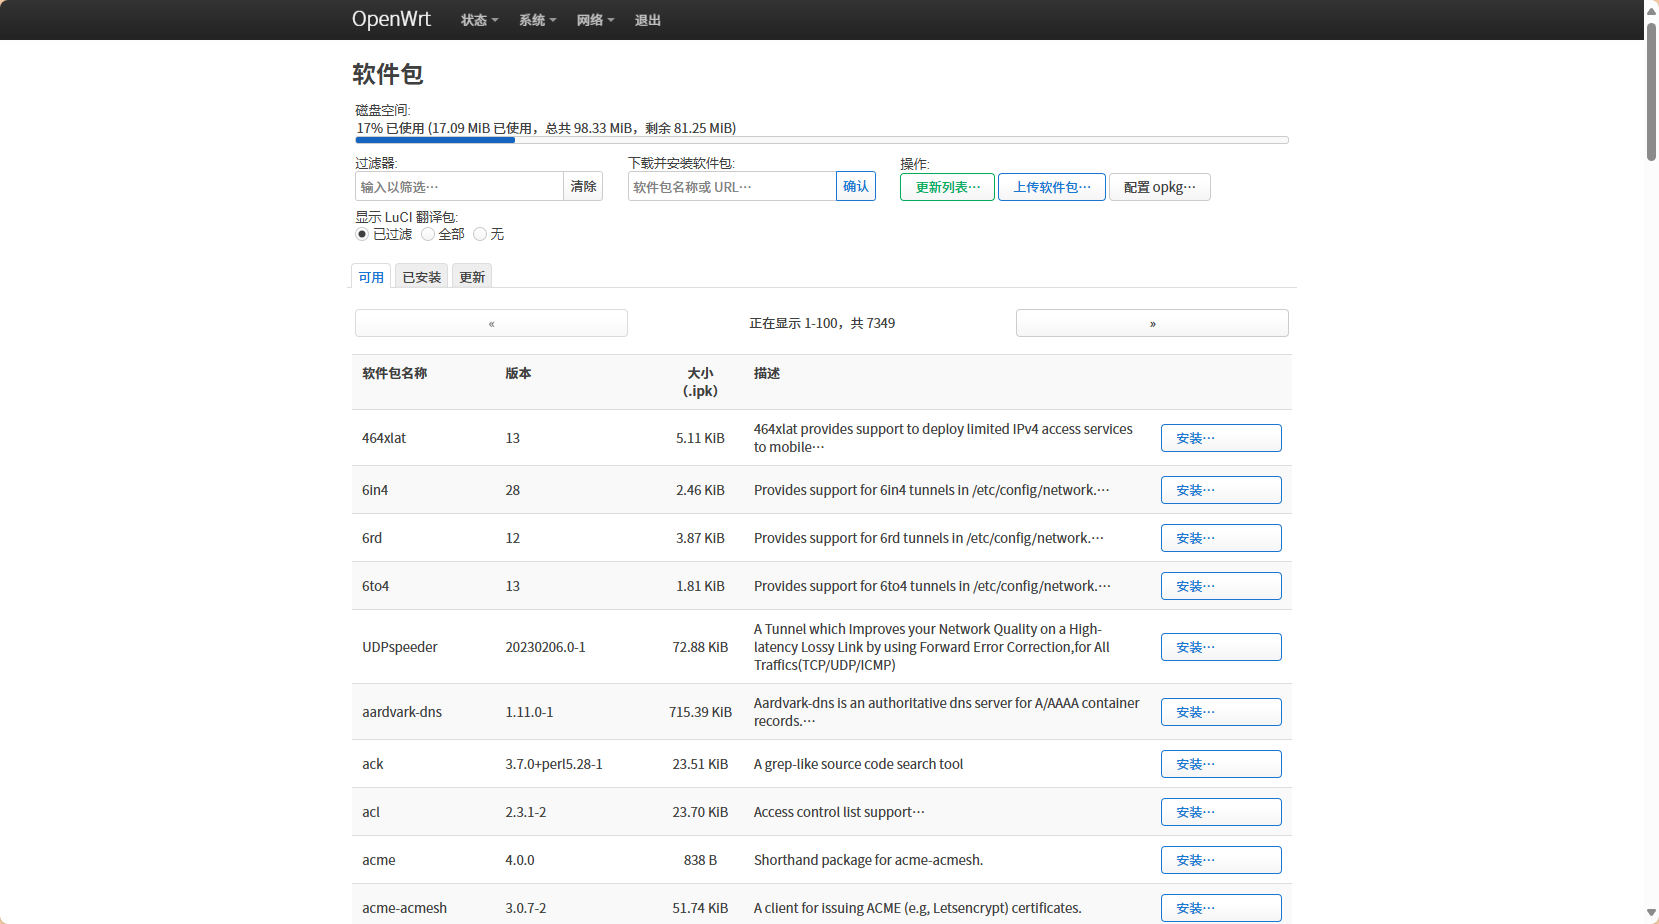Expand the 系统 navigation menu
This screenshot has width=1659, height=924.
coord(537,20)
